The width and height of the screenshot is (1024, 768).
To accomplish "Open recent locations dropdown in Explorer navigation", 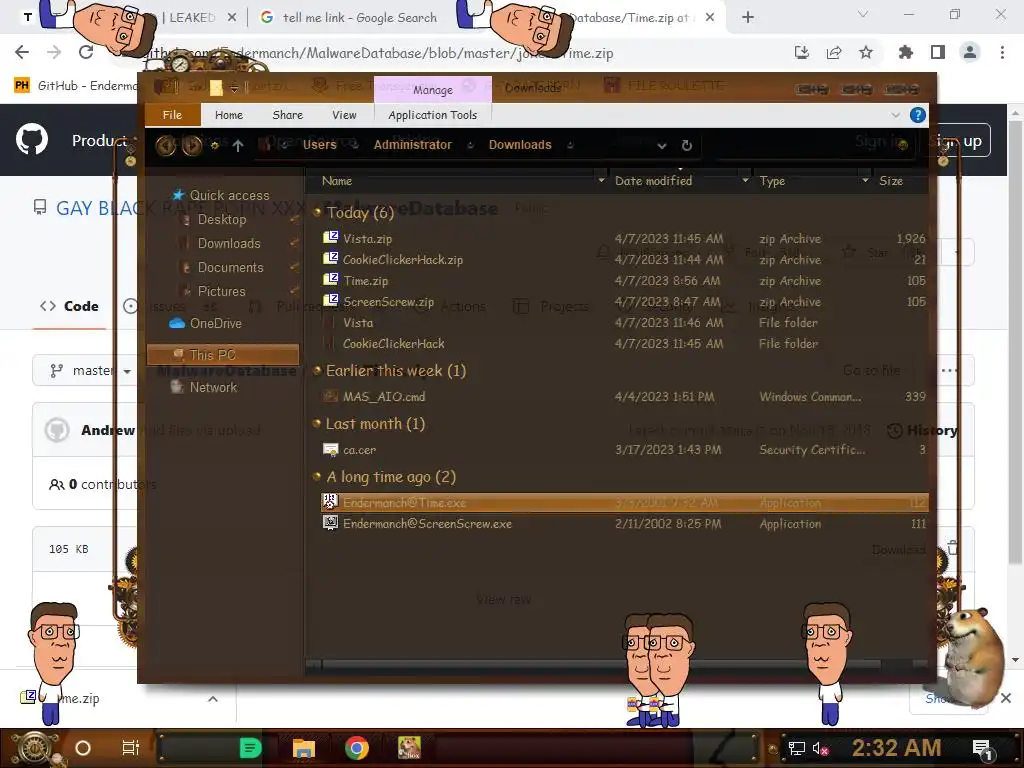I will tap(214, 146).
